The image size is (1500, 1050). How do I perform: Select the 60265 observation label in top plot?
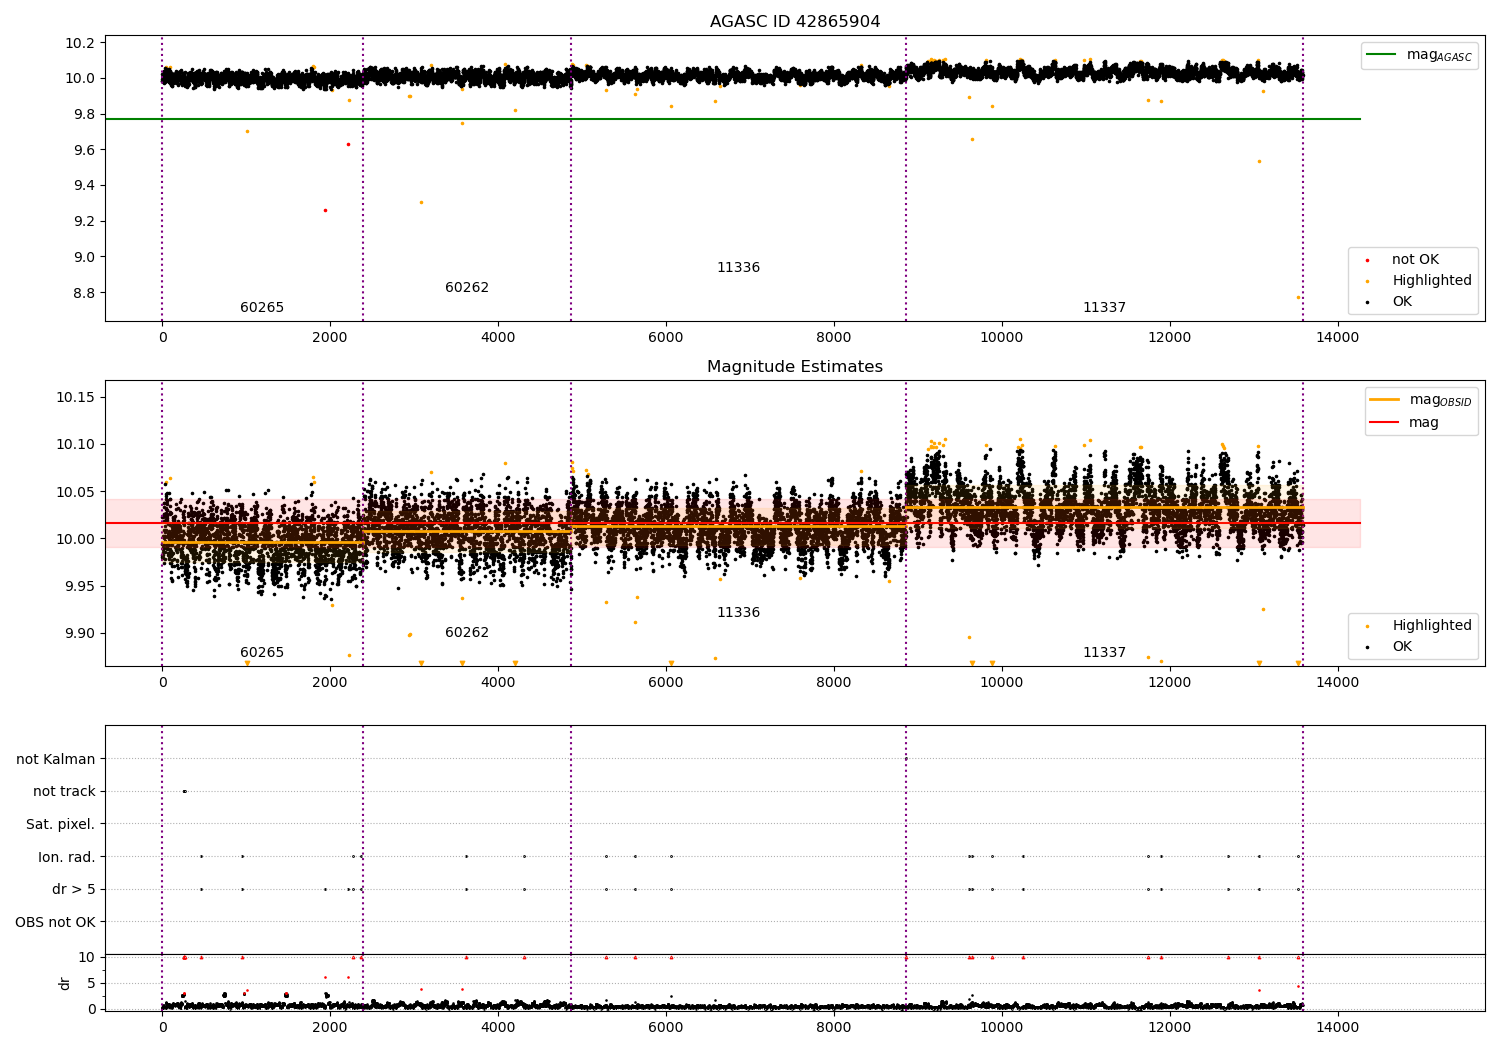point(262,308)
